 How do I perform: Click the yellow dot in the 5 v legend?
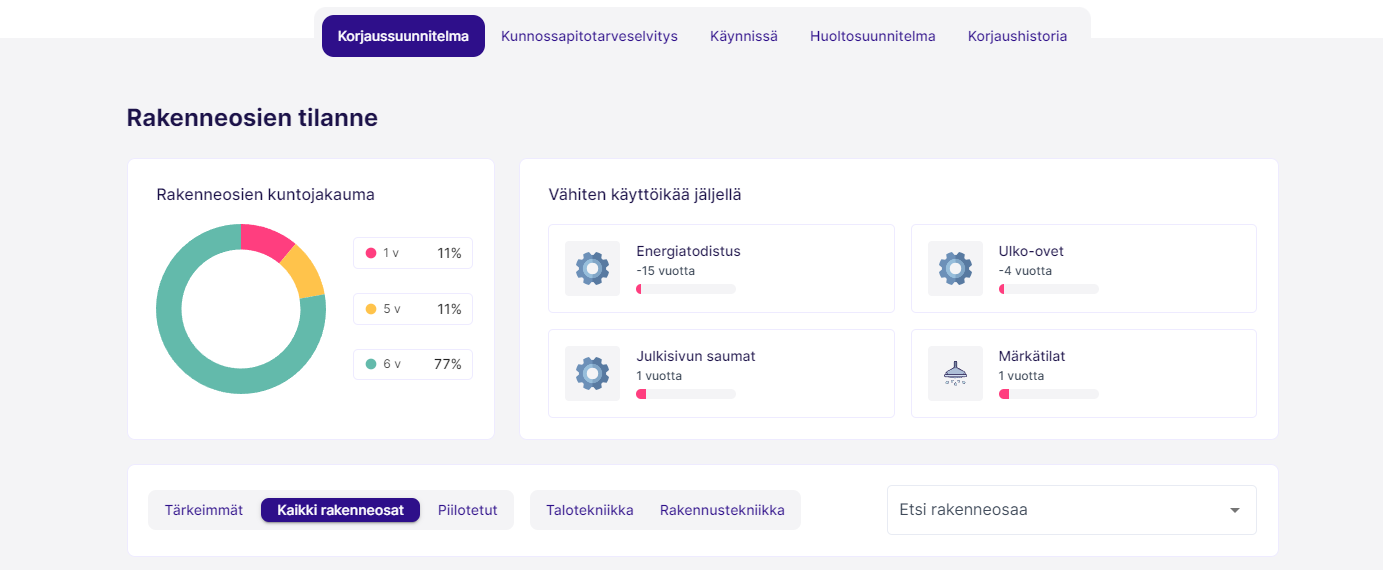pos(371,309)
